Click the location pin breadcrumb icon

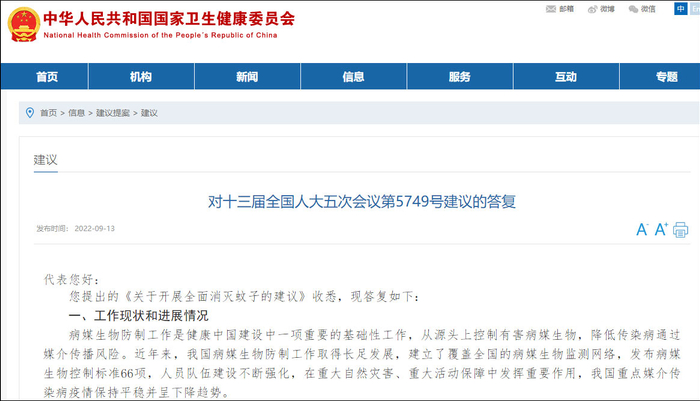pyautogui.click(x=30, y=113)
